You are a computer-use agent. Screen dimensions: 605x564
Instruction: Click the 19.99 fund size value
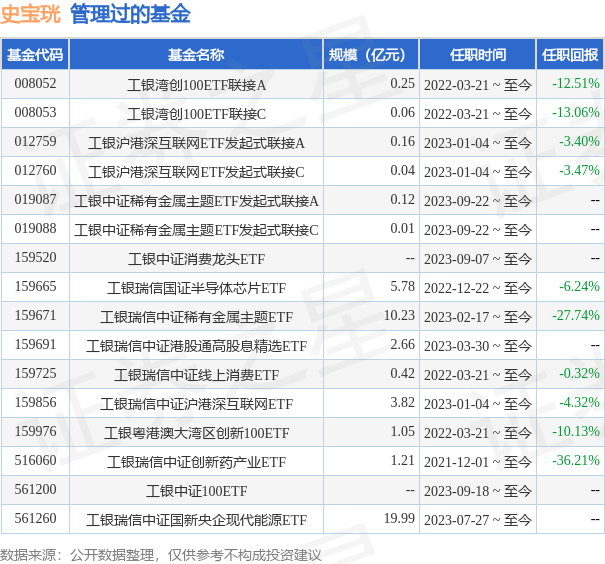399,518
